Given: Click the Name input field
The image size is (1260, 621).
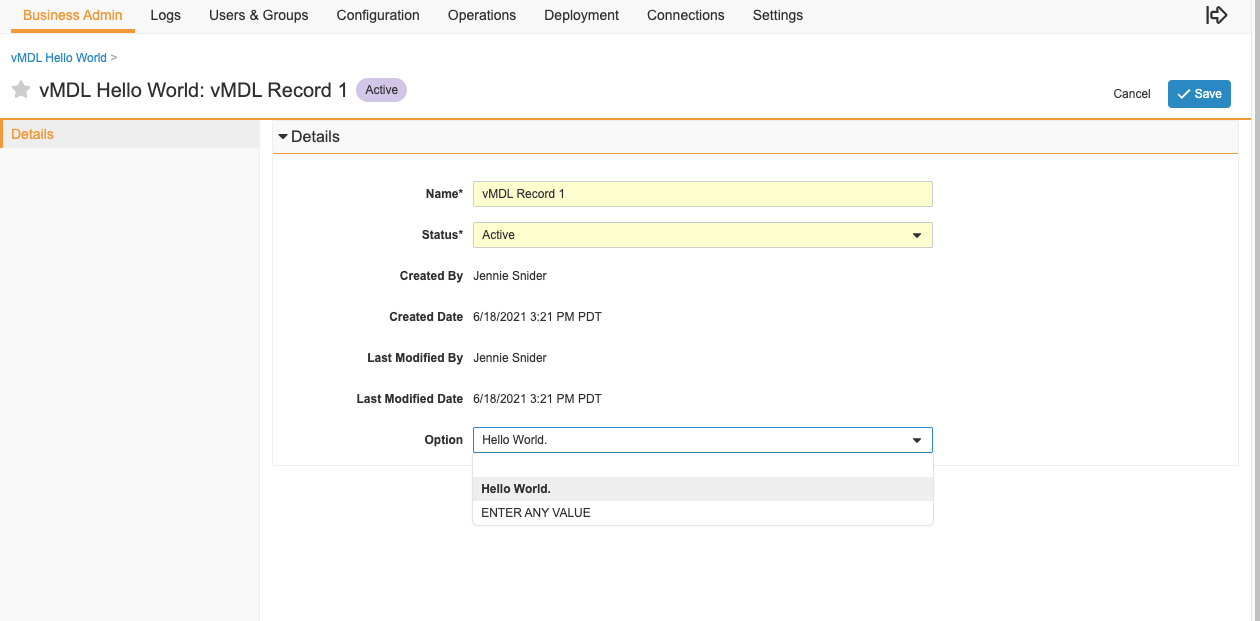Looking at the screenshot, I should click(702, 194).
